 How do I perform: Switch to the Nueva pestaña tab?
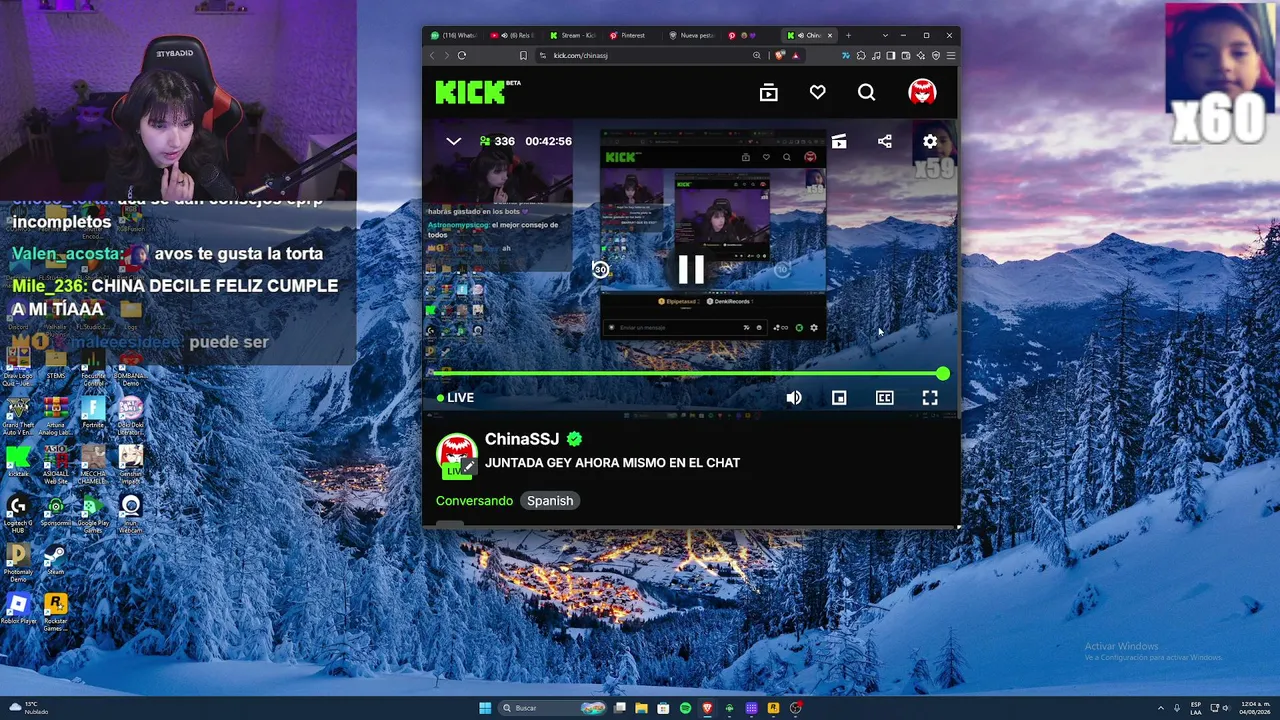pos(692,36)
